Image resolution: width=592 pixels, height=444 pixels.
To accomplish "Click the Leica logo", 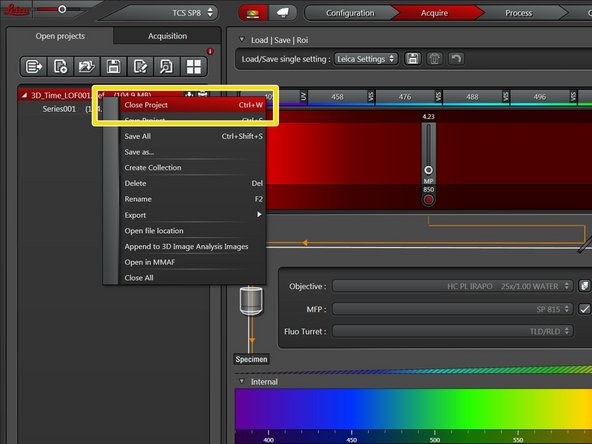I will pyautogui.click(x=17, y=10).
